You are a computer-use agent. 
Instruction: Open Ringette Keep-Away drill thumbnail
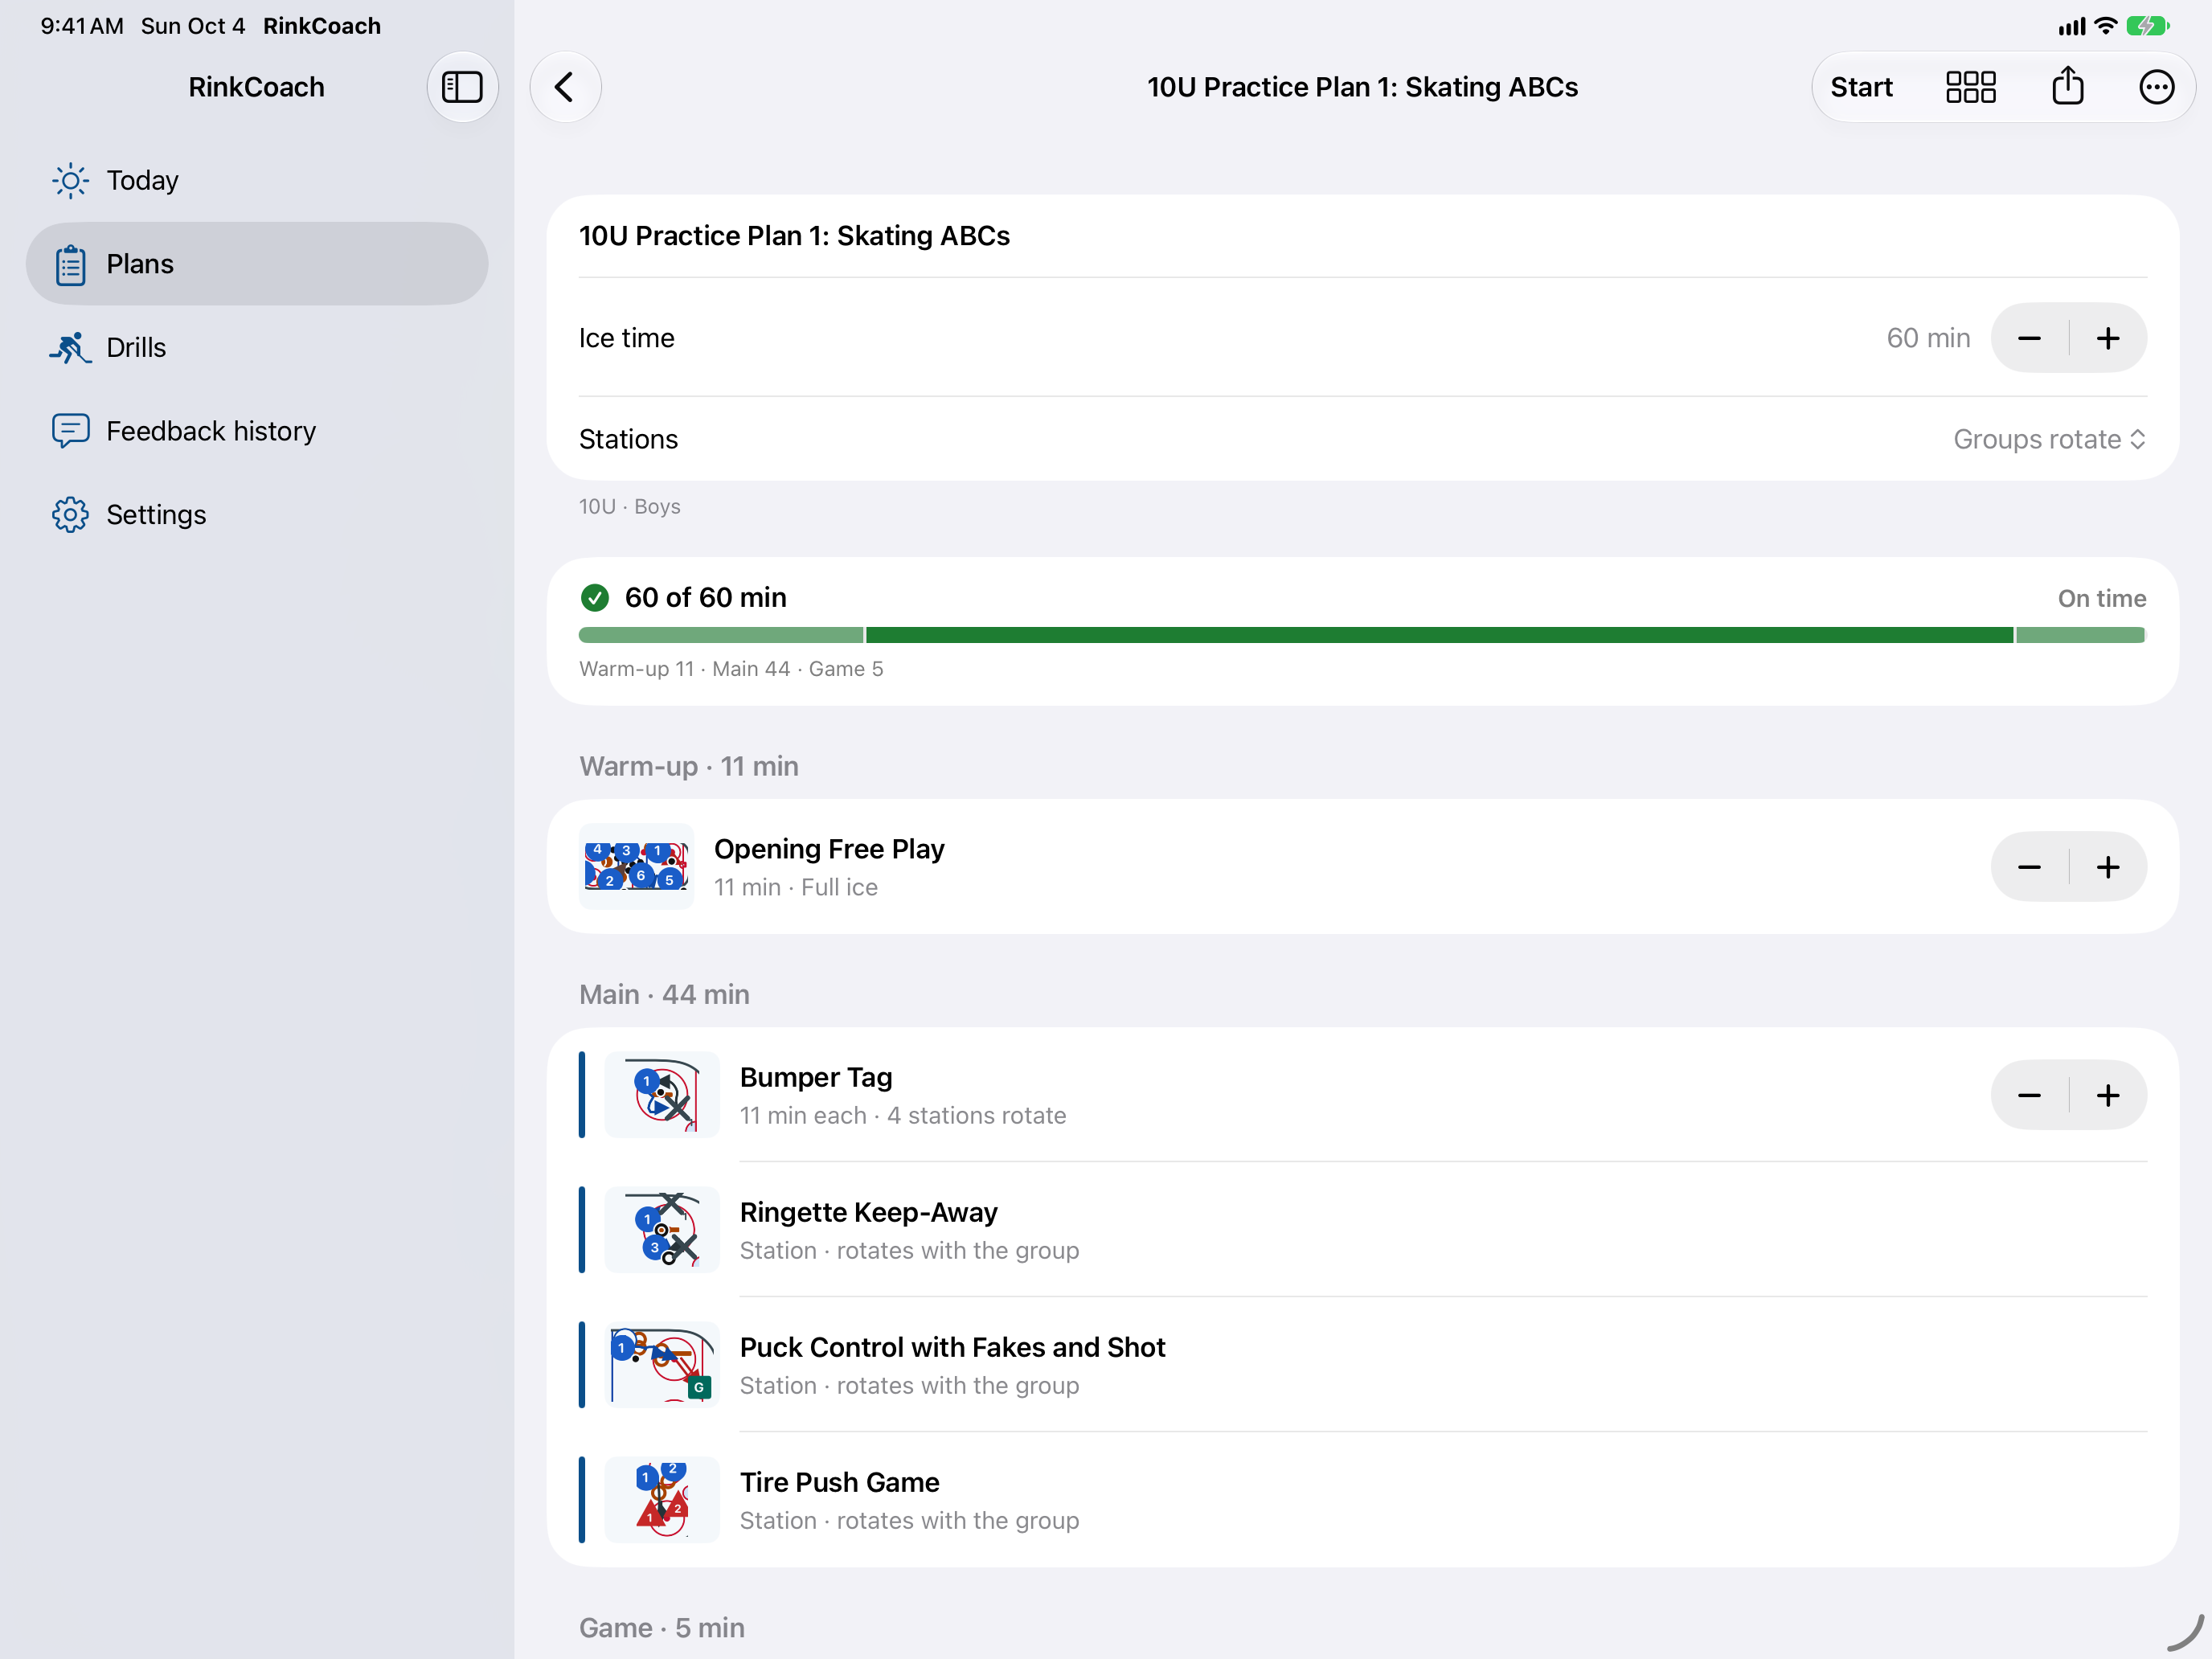tap(662, 1230)
